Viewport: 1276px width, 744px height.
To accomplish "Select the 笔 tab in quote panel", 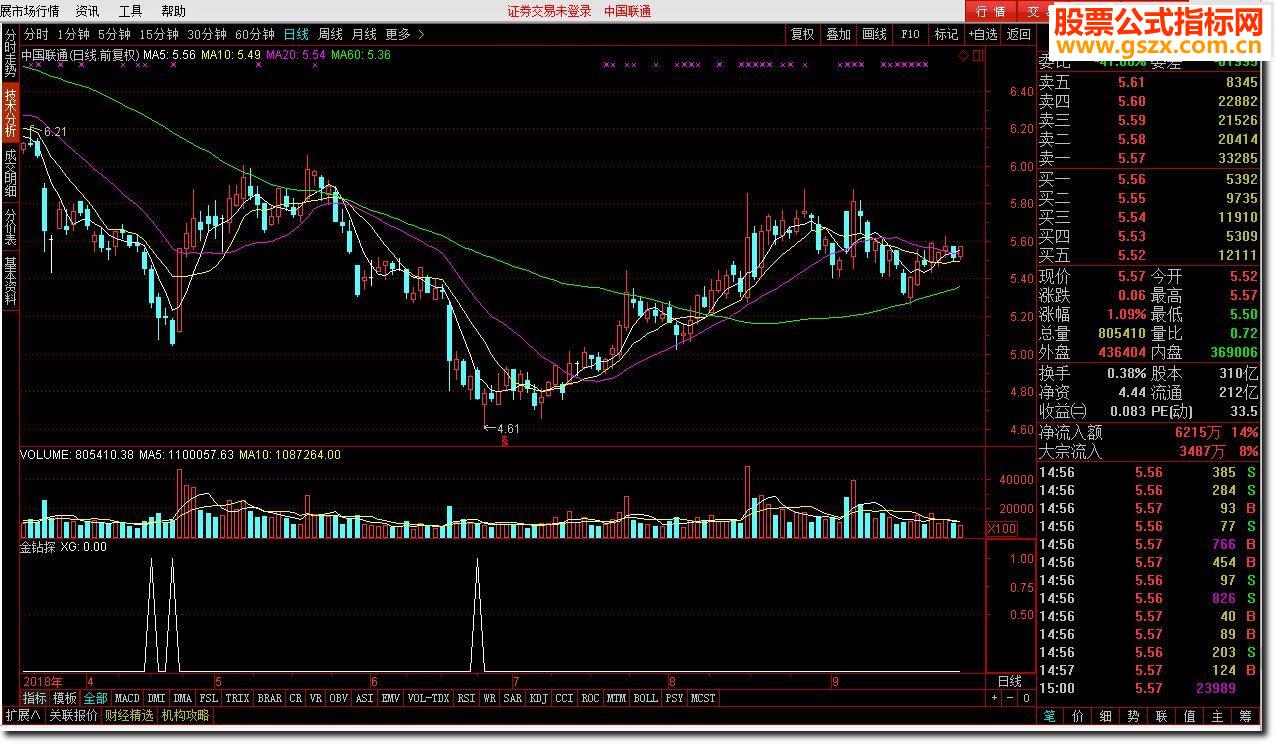I will pyautogui.click(x=1050, y=716).
